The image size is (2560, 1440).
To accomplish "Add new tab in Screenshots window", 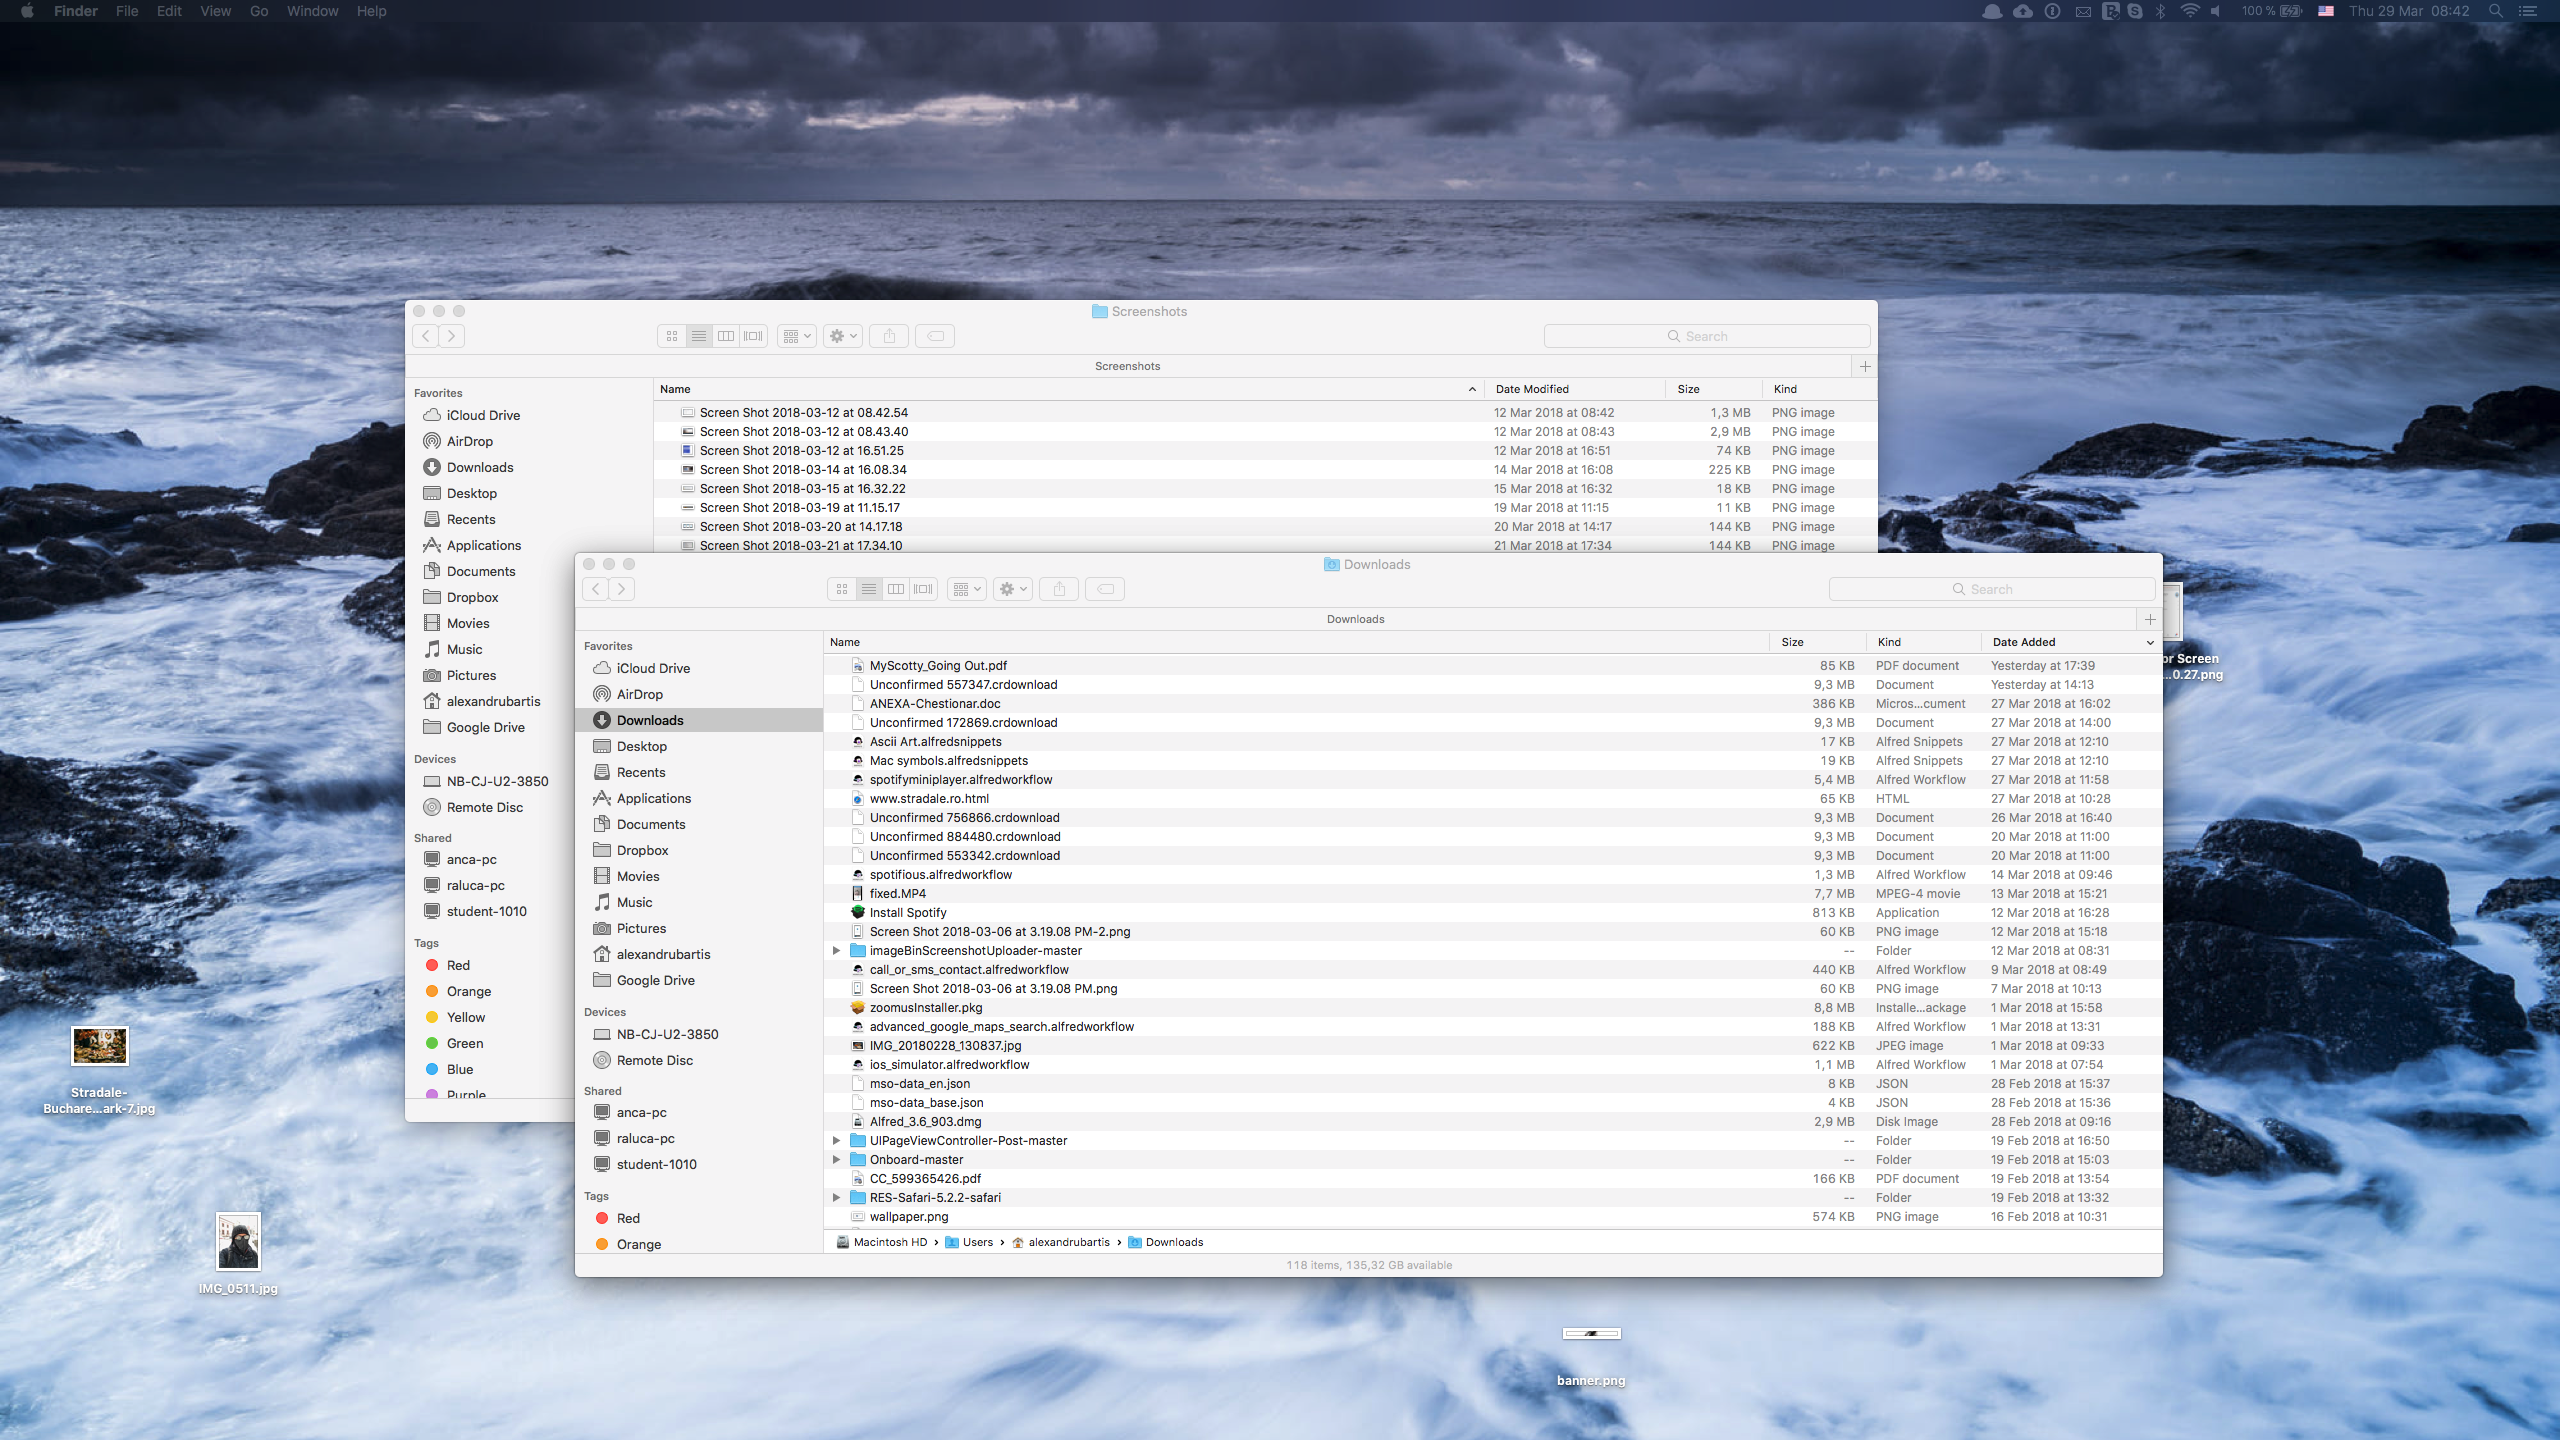I will click(1865, 366).
